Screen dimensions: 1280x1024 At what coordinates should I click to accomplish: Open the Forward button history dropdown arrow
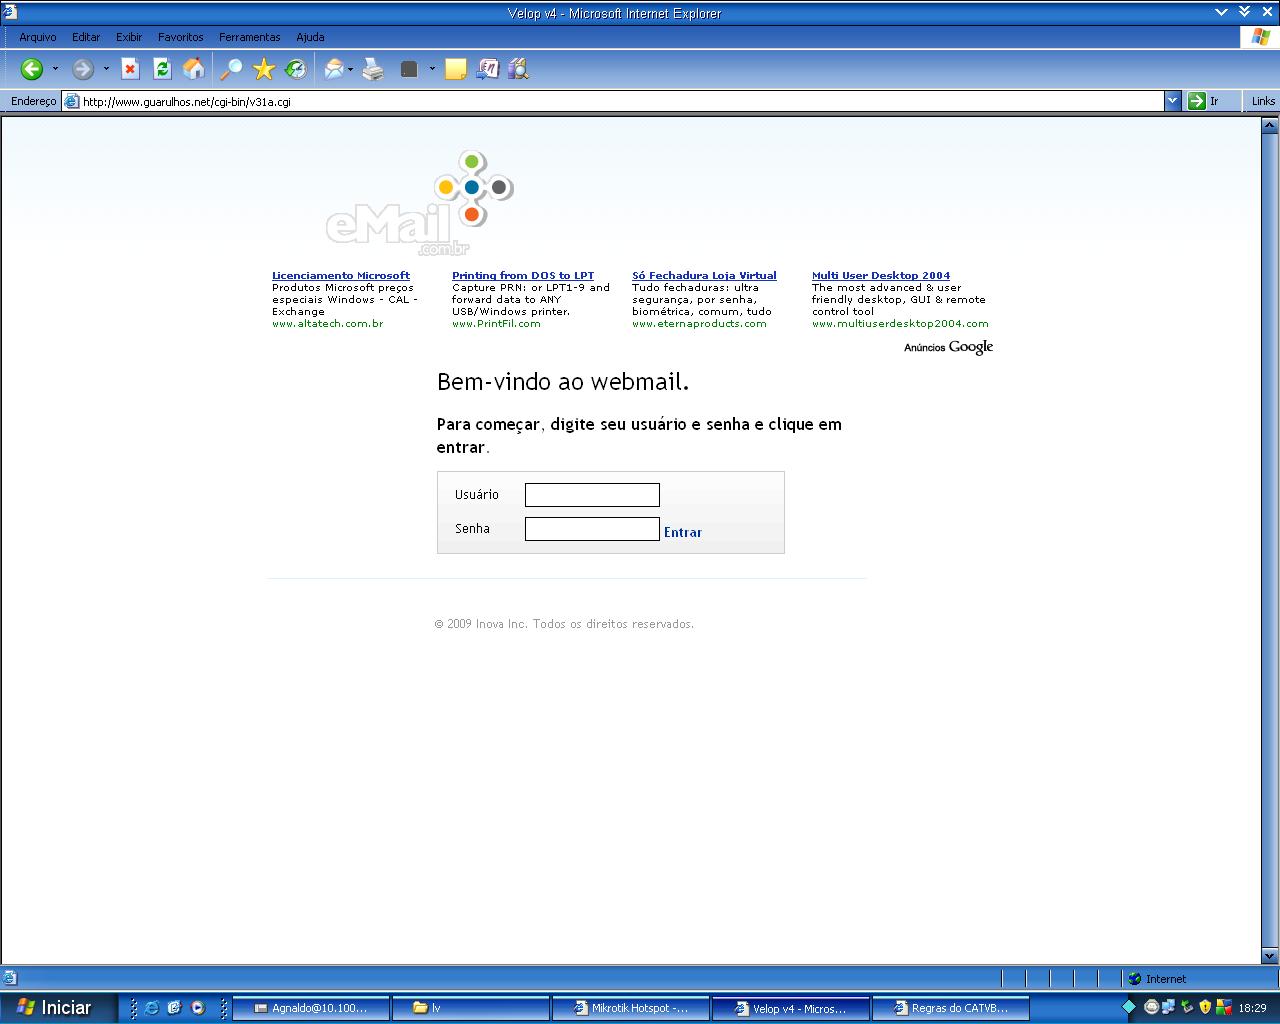[106, 69]
